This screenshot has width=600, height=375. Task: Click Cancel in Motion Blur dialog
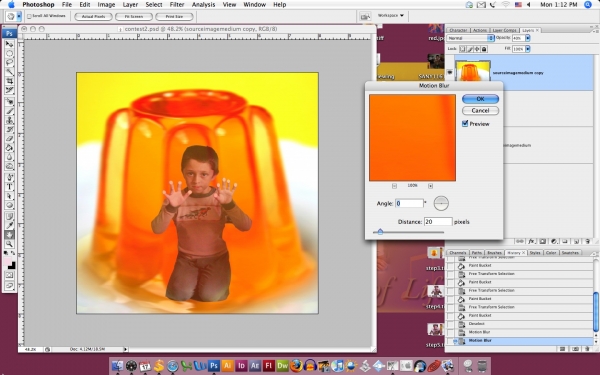pyautogui.click(x=480, y=111)
